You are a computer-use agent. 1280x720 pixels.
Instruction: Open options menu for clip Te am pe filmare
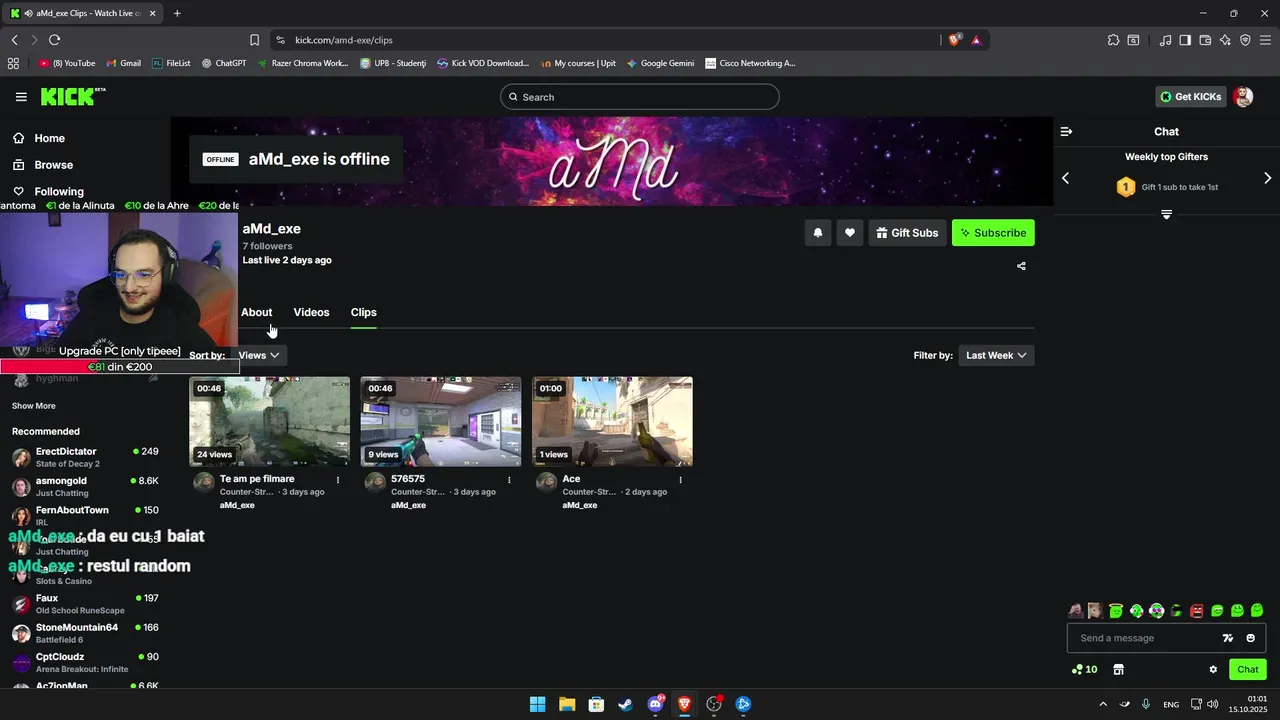[338, 480]
